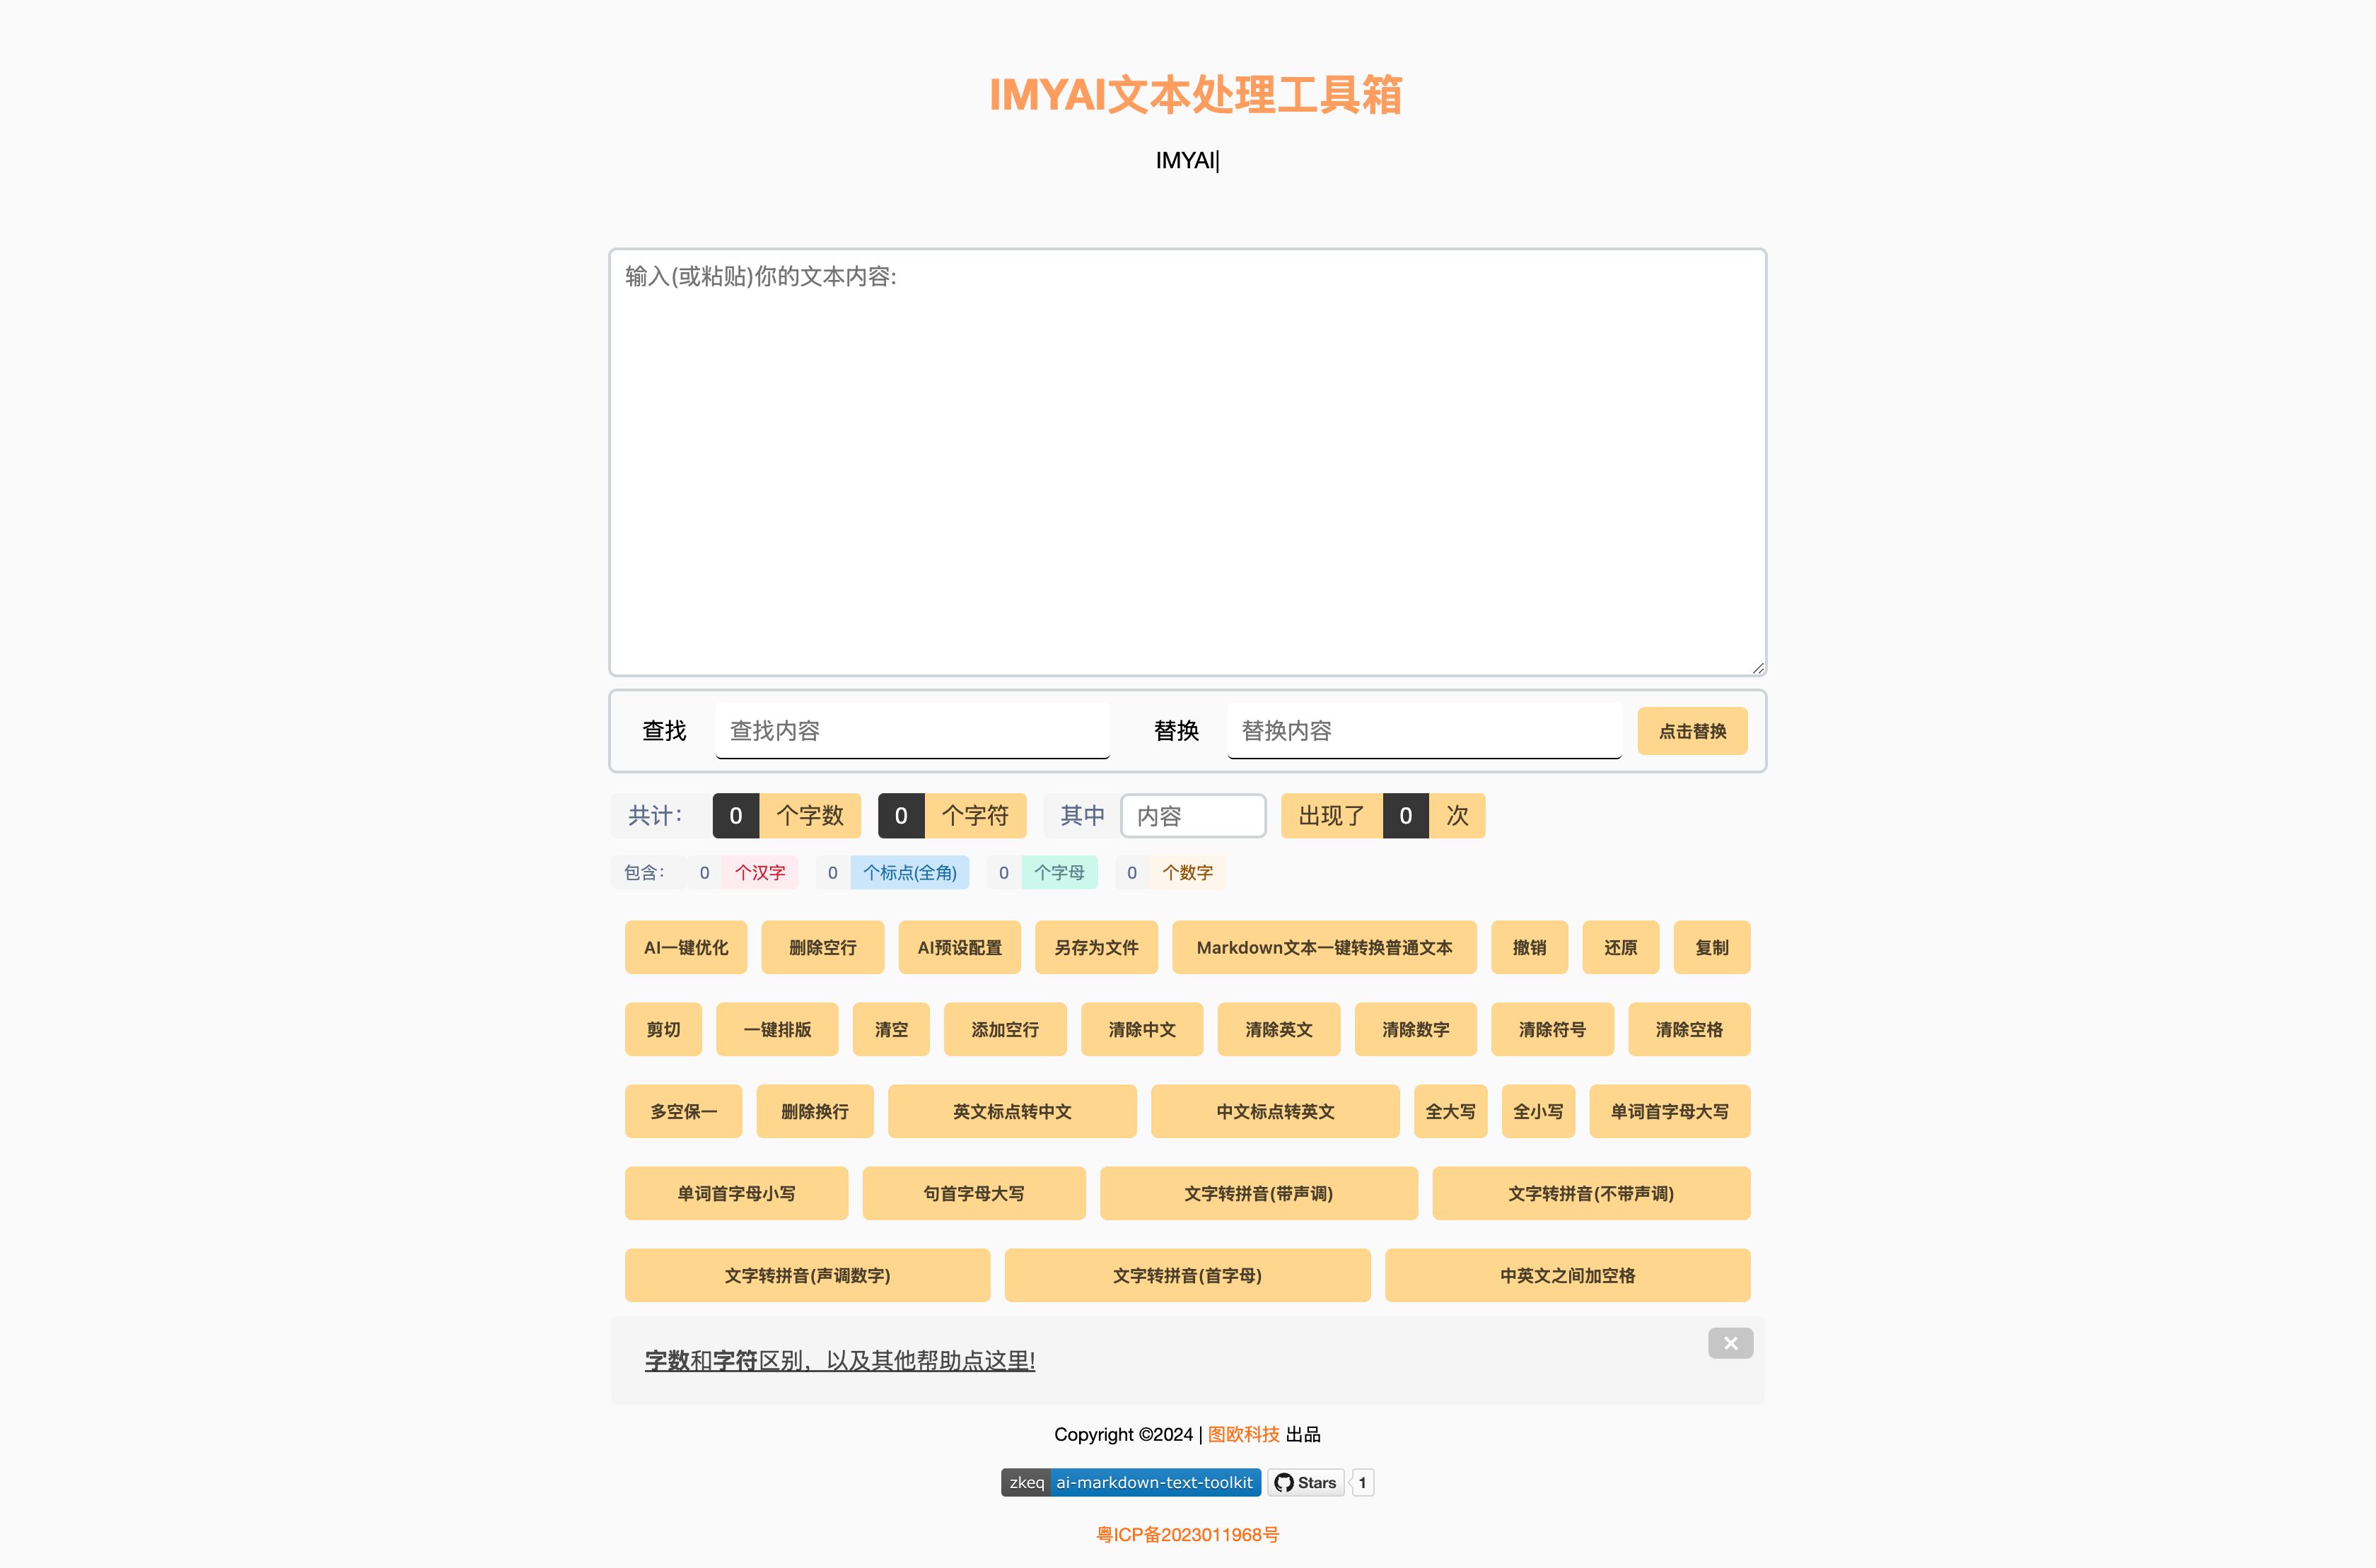Click 文字转拼音(首字母) button

pyautogui.click(x=1187, y=1275)
